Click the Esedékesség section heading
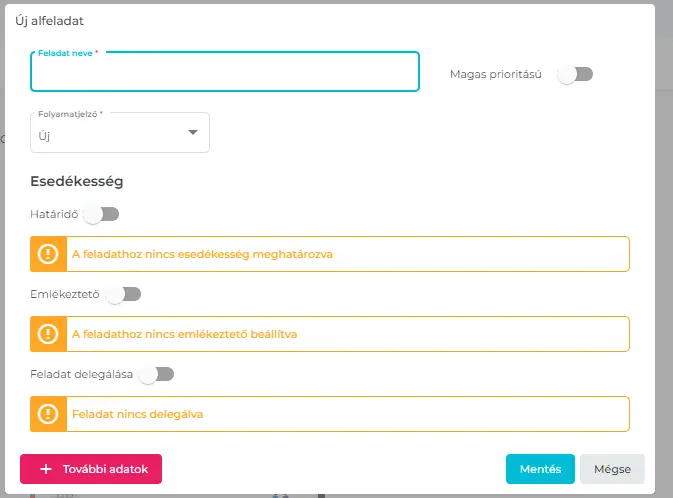 point(77,181)
